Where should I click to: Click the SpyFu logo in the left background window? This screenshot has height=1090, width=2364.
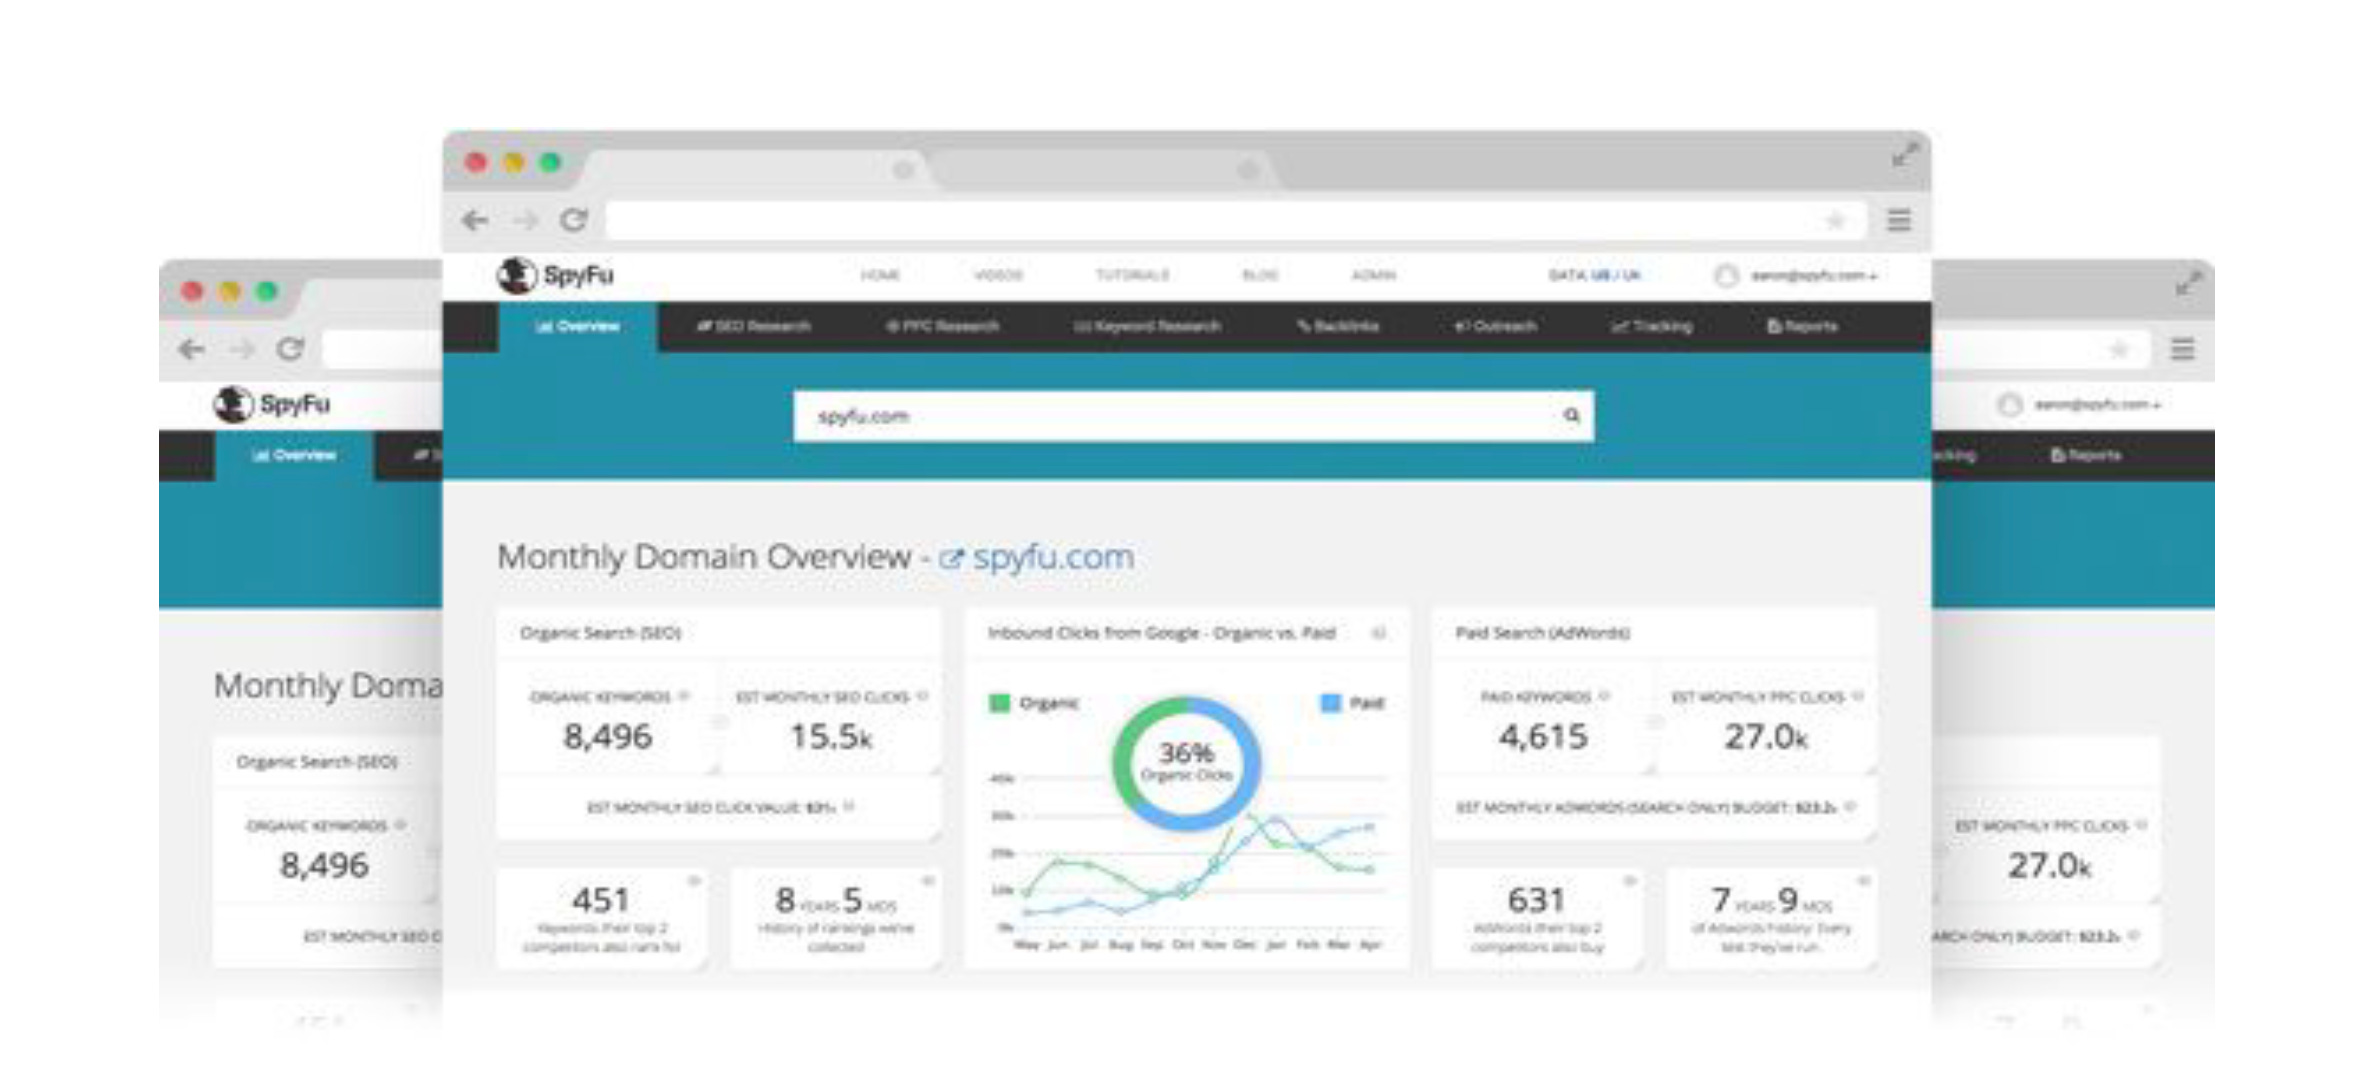point(272,404)
